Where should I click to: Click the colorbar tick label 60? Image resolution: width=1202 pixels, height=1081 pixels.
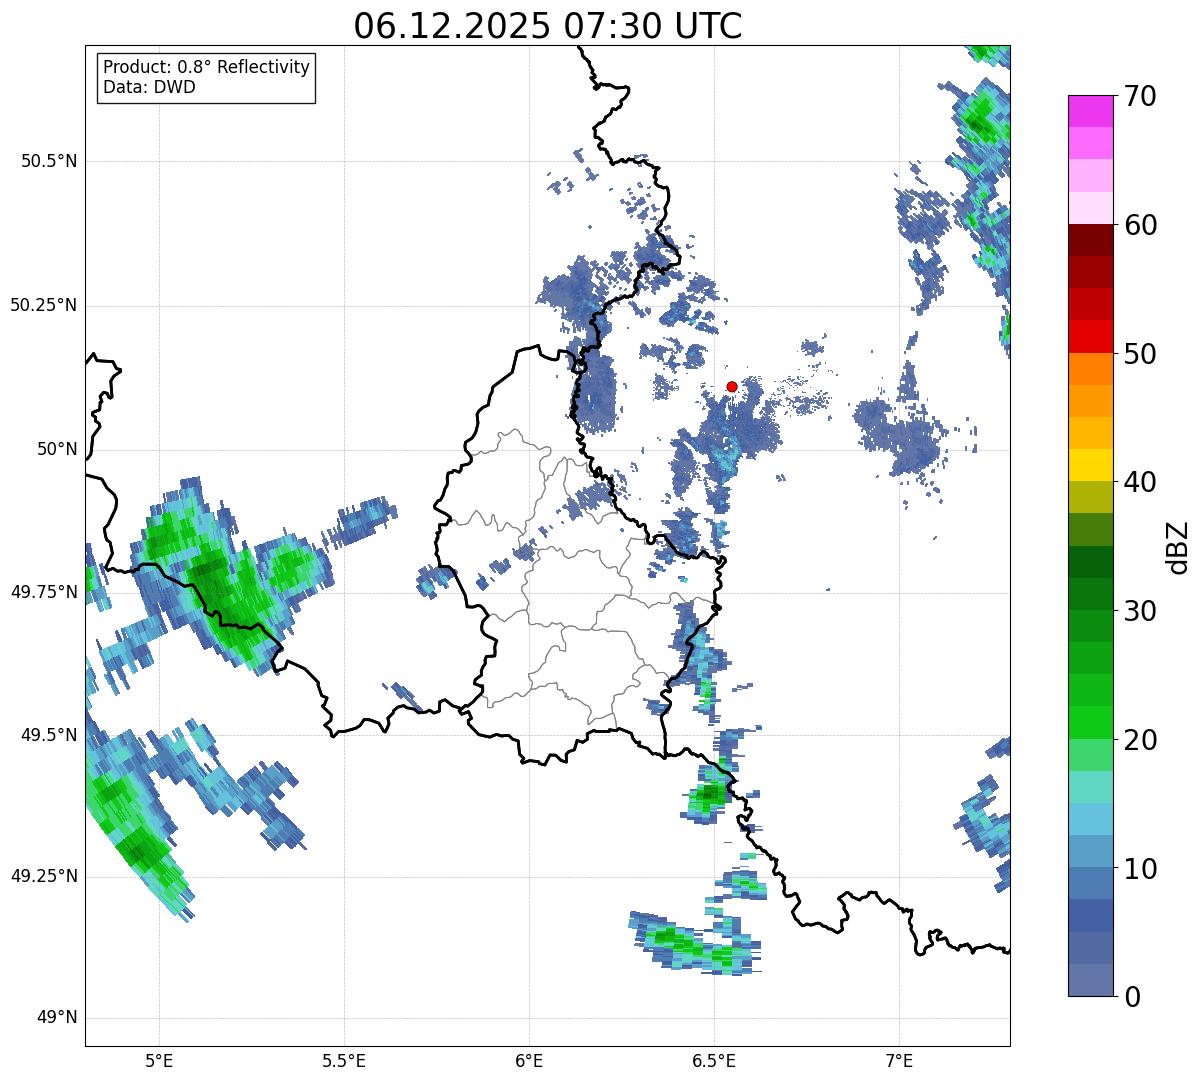pyautogui.click(x=1140, y=225)
